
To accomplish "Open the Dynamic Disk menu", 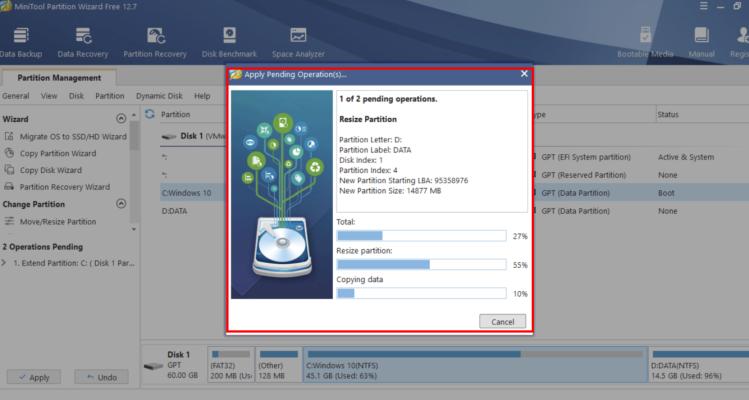I will pyautogui.click(x=159, y=96).
